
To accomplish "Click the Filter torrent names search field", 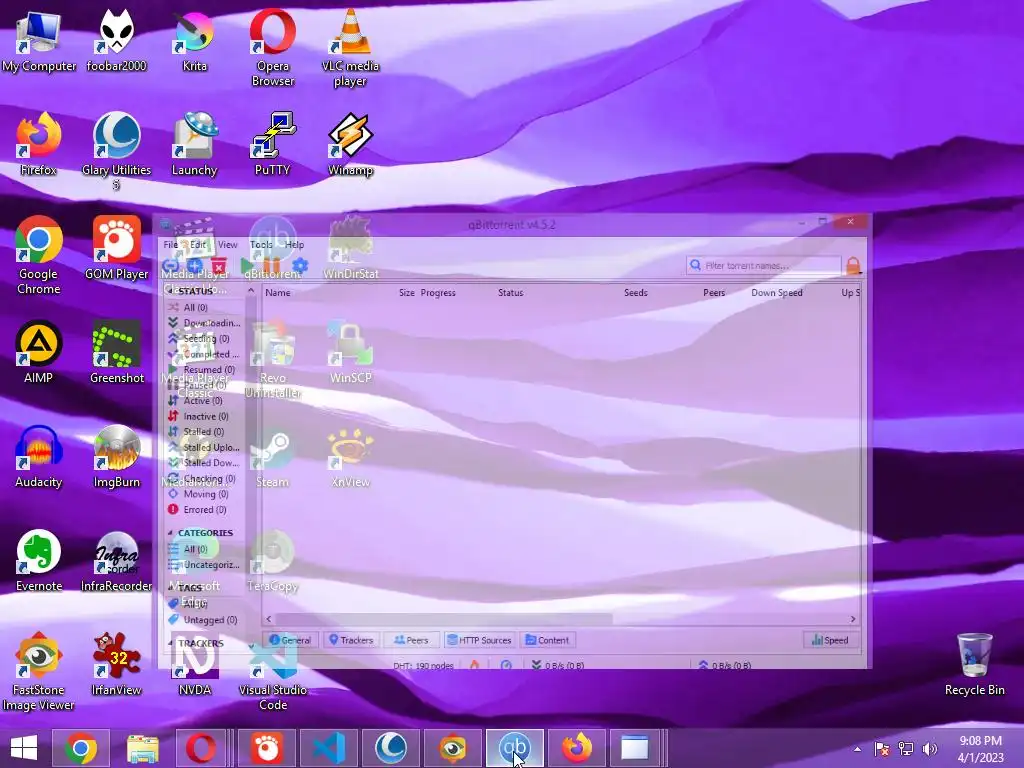I will [x=763, y=265].
